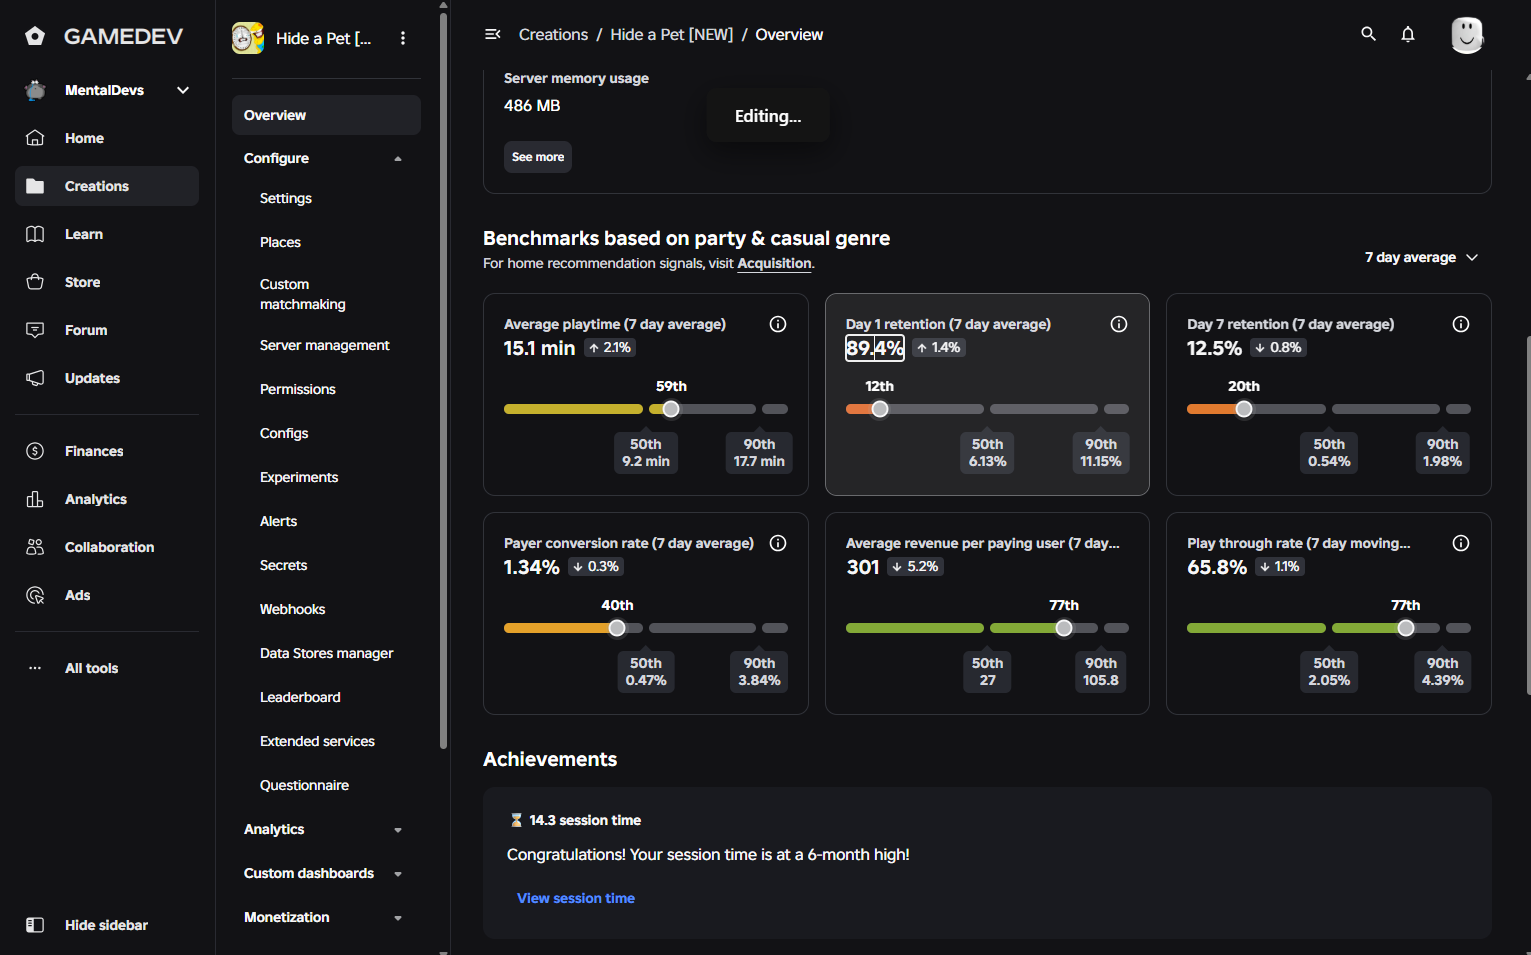Viewport: 1531px width, 955px height.
Task: Click Creations in the breadcrumb
Action: coord(553,34)
